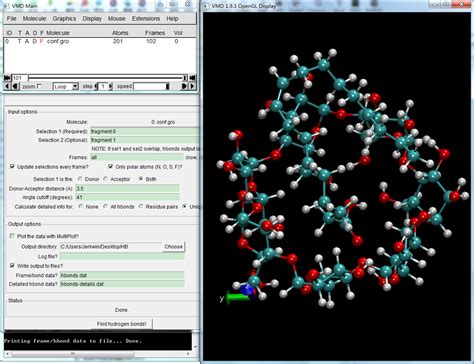Click the Frames input field
This screenshot has height=364, width=474.
pos(137,157)
